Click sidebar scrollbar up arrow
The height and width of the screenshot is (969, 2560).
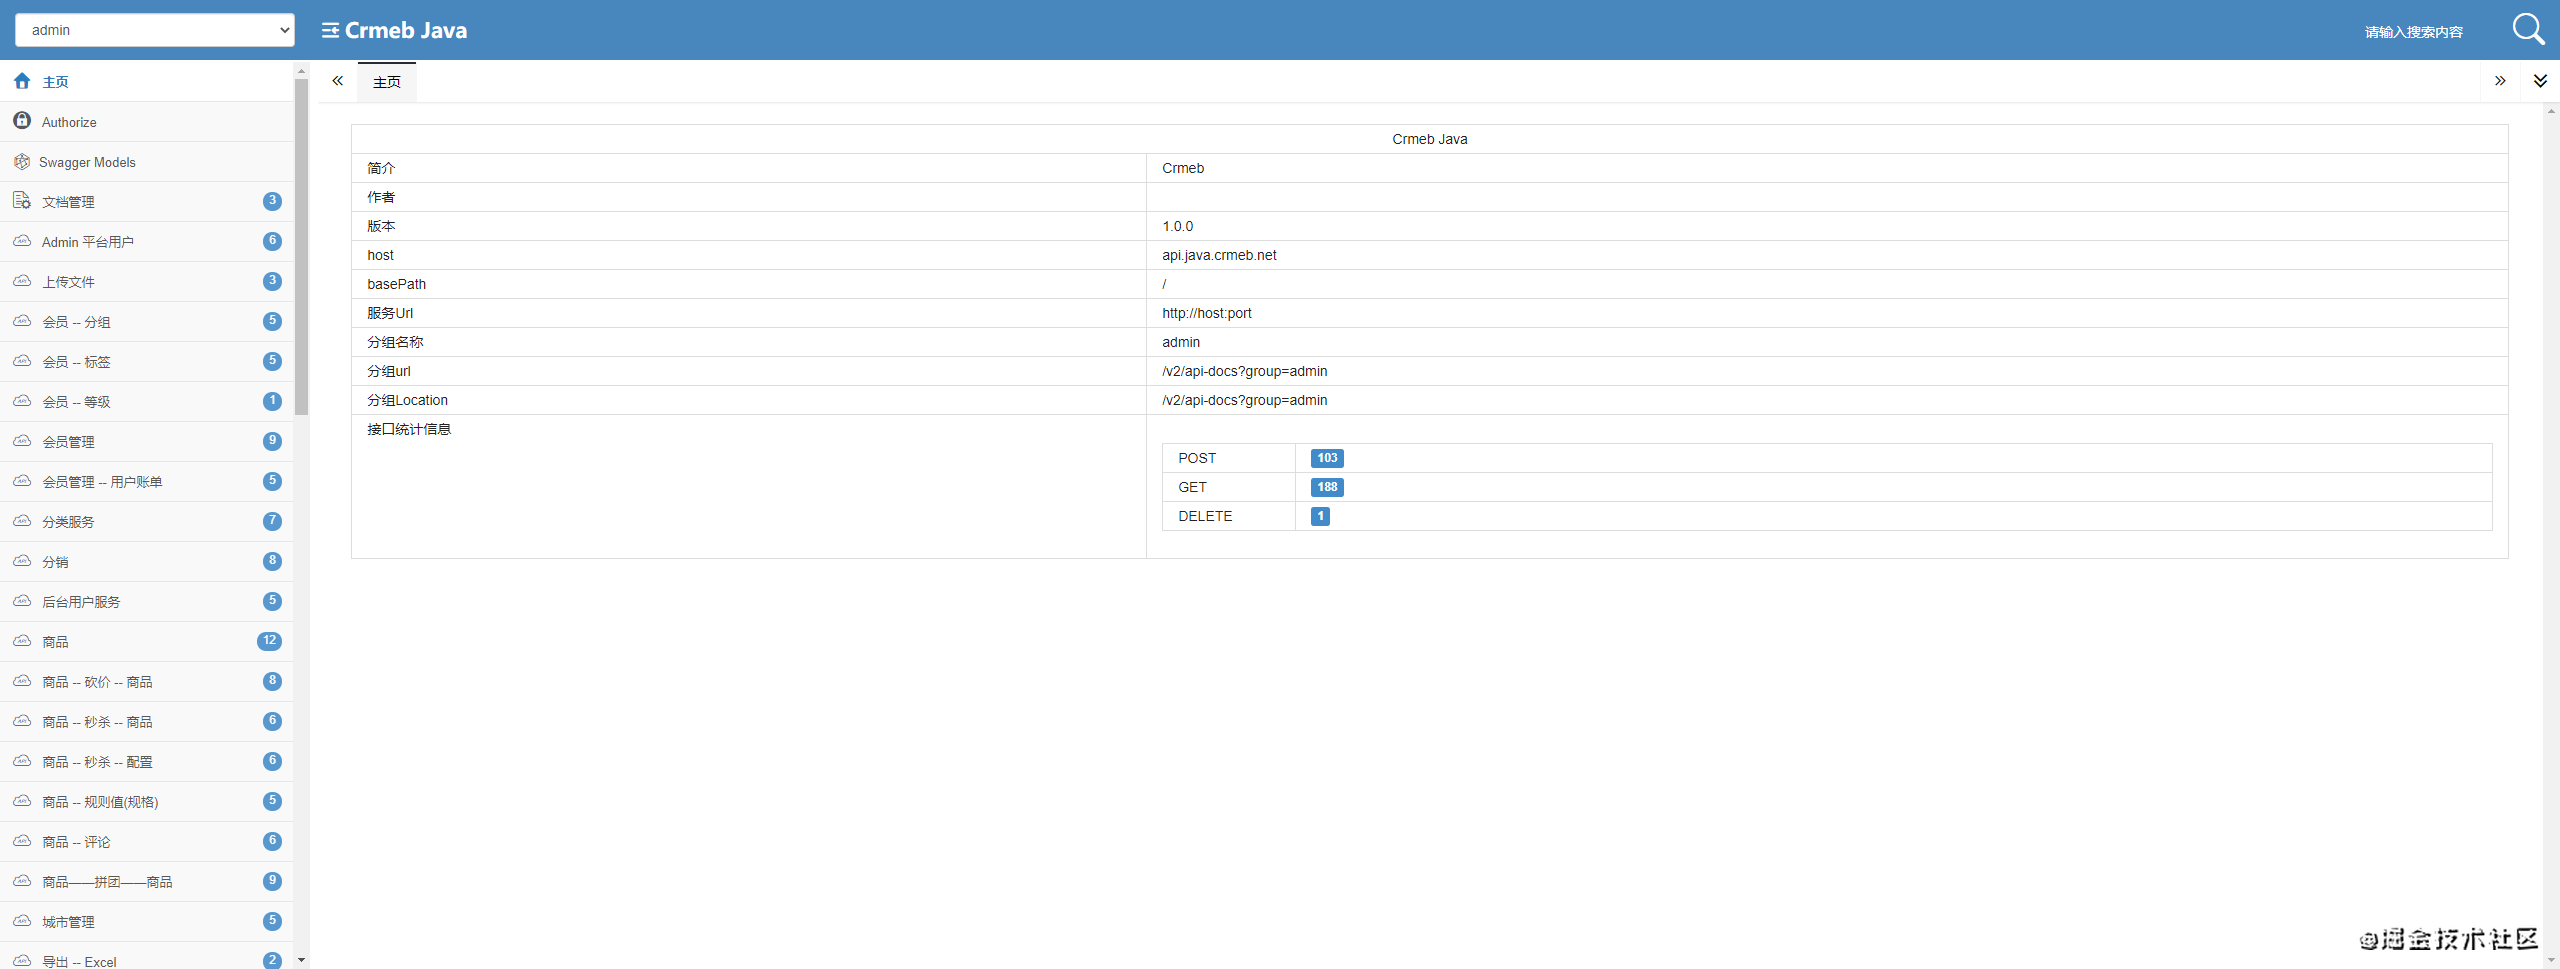[301, 71]
